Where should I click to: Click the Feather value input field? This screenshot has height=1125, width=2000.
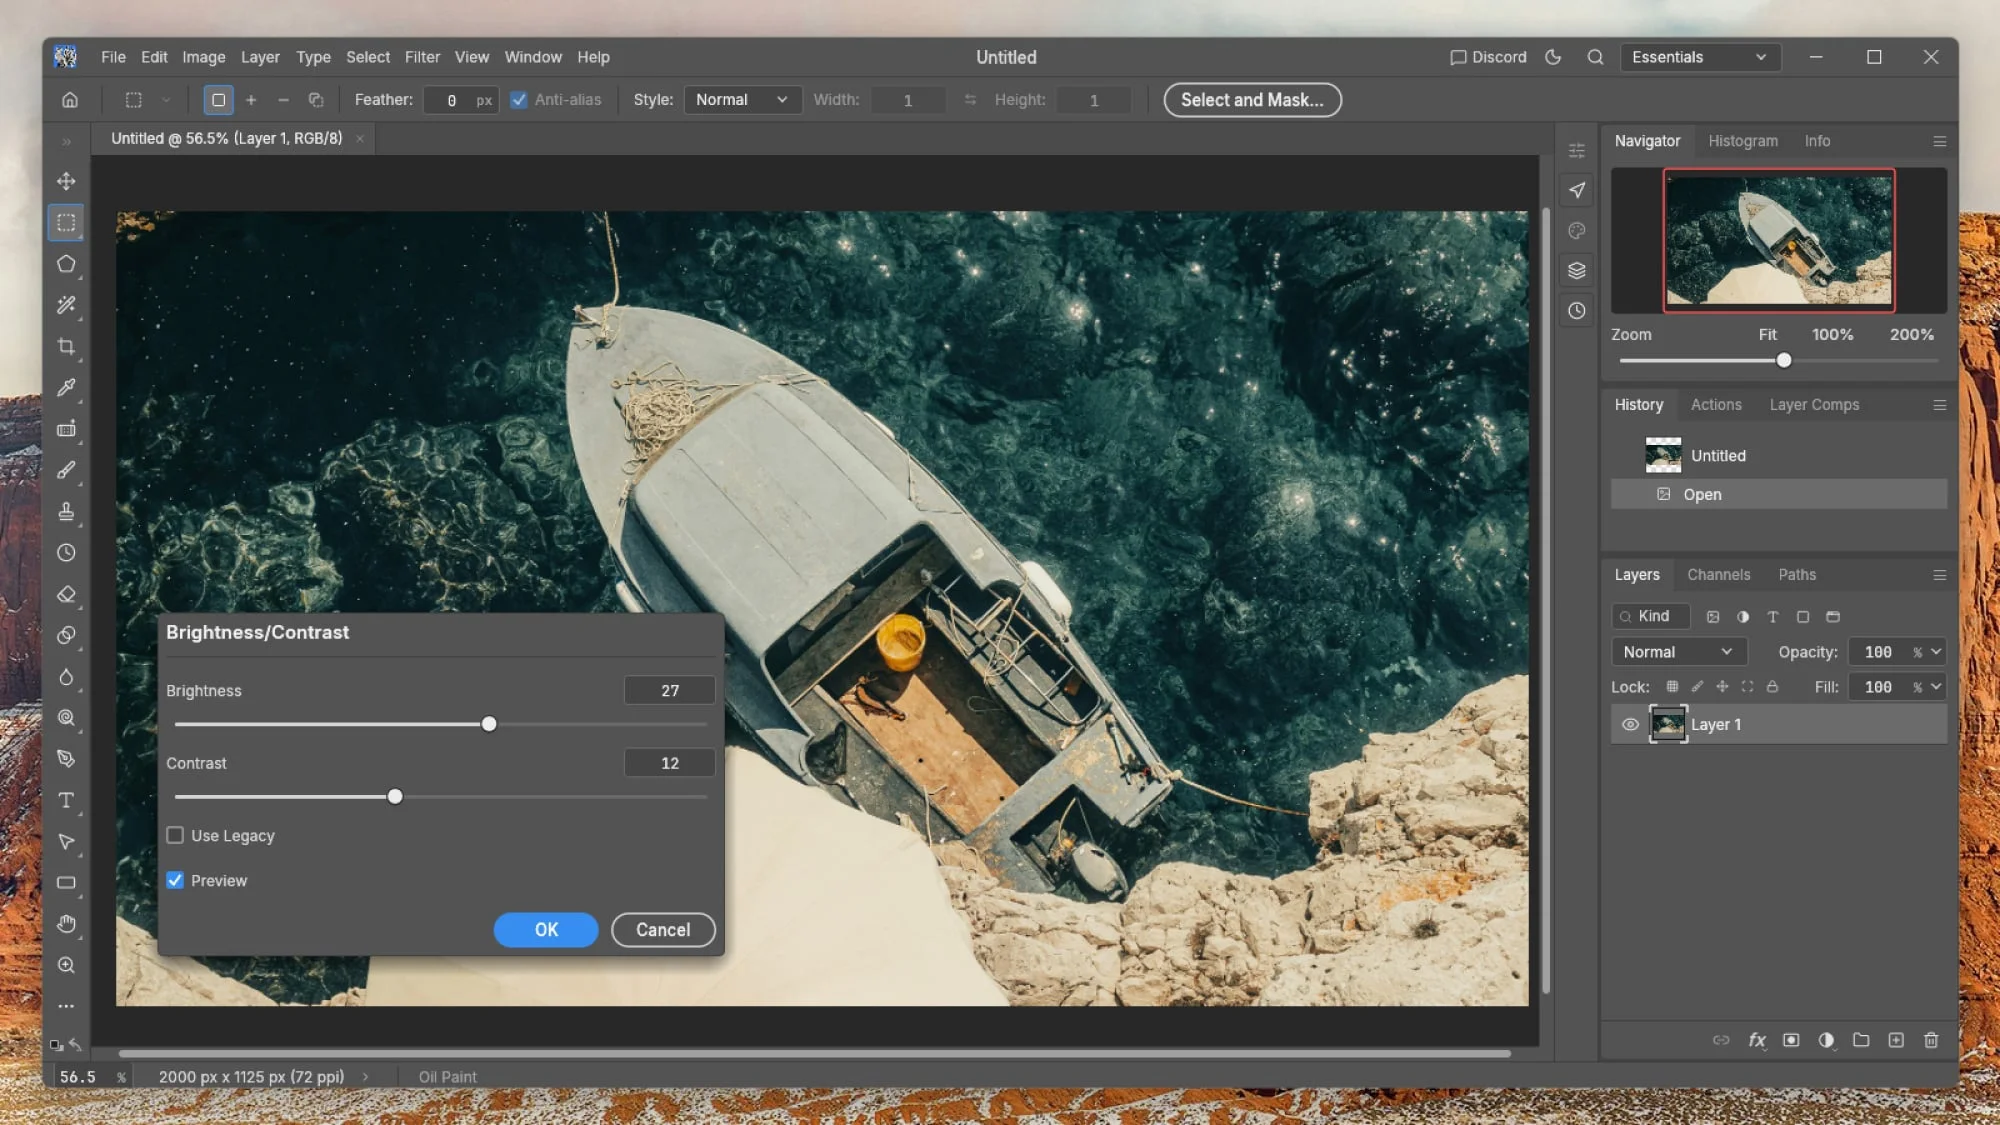(x=460, y=100)
